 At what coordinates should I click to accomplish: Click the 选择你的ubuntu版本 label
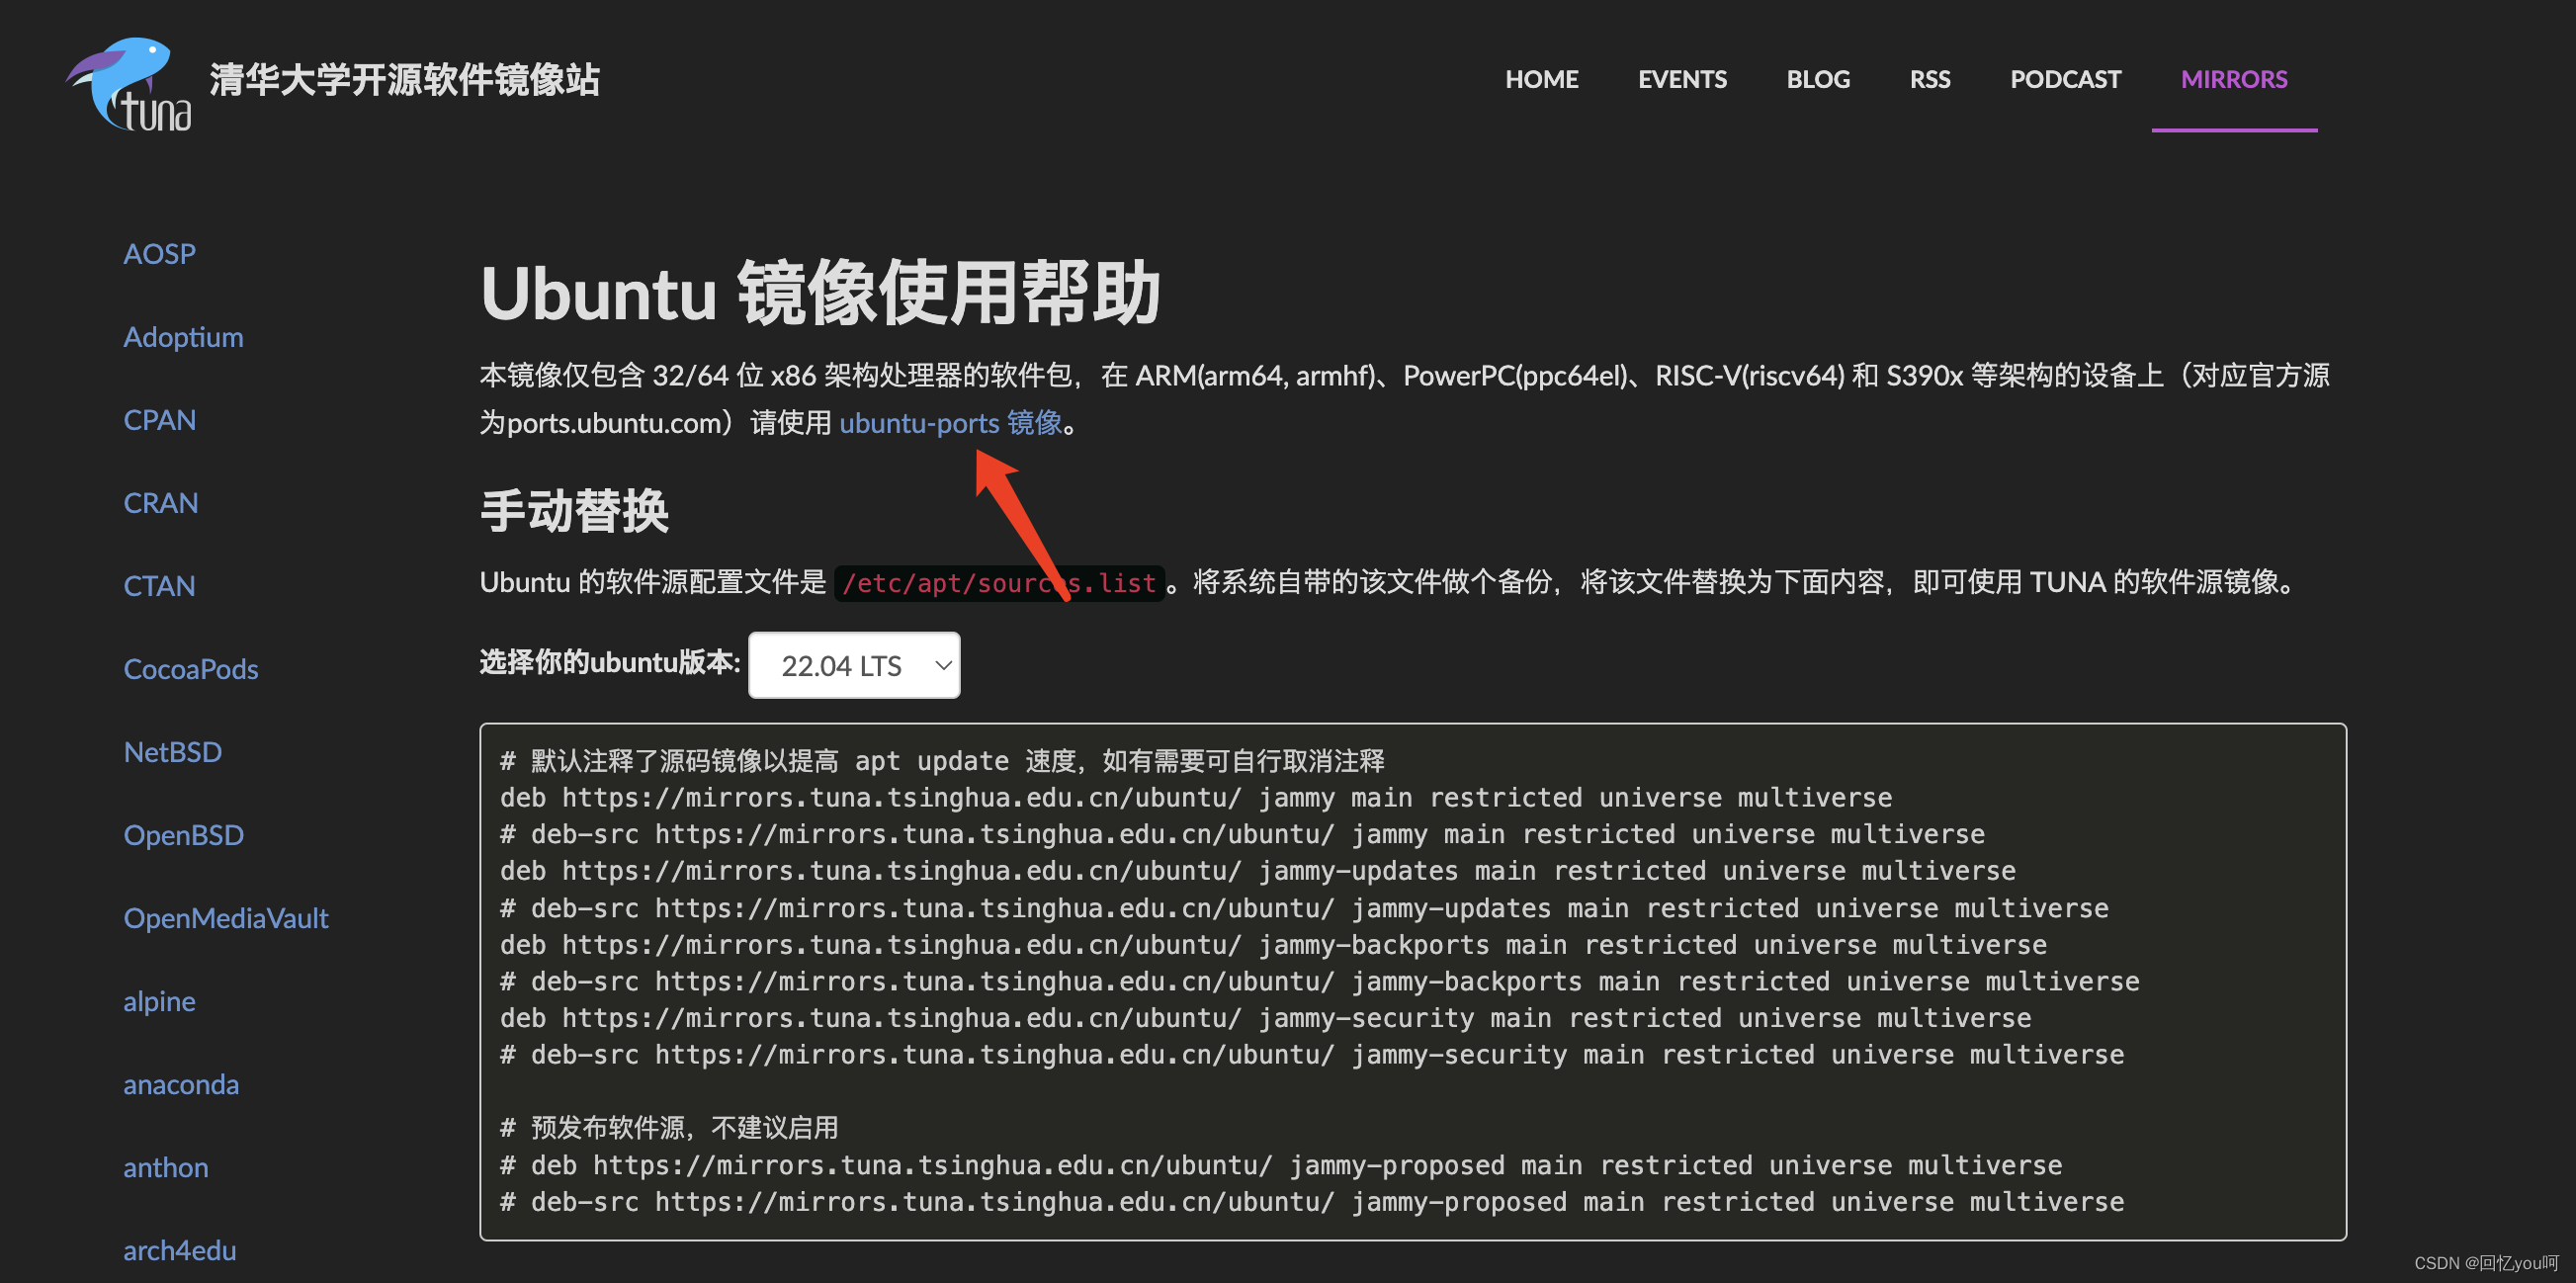coord(609,662)
